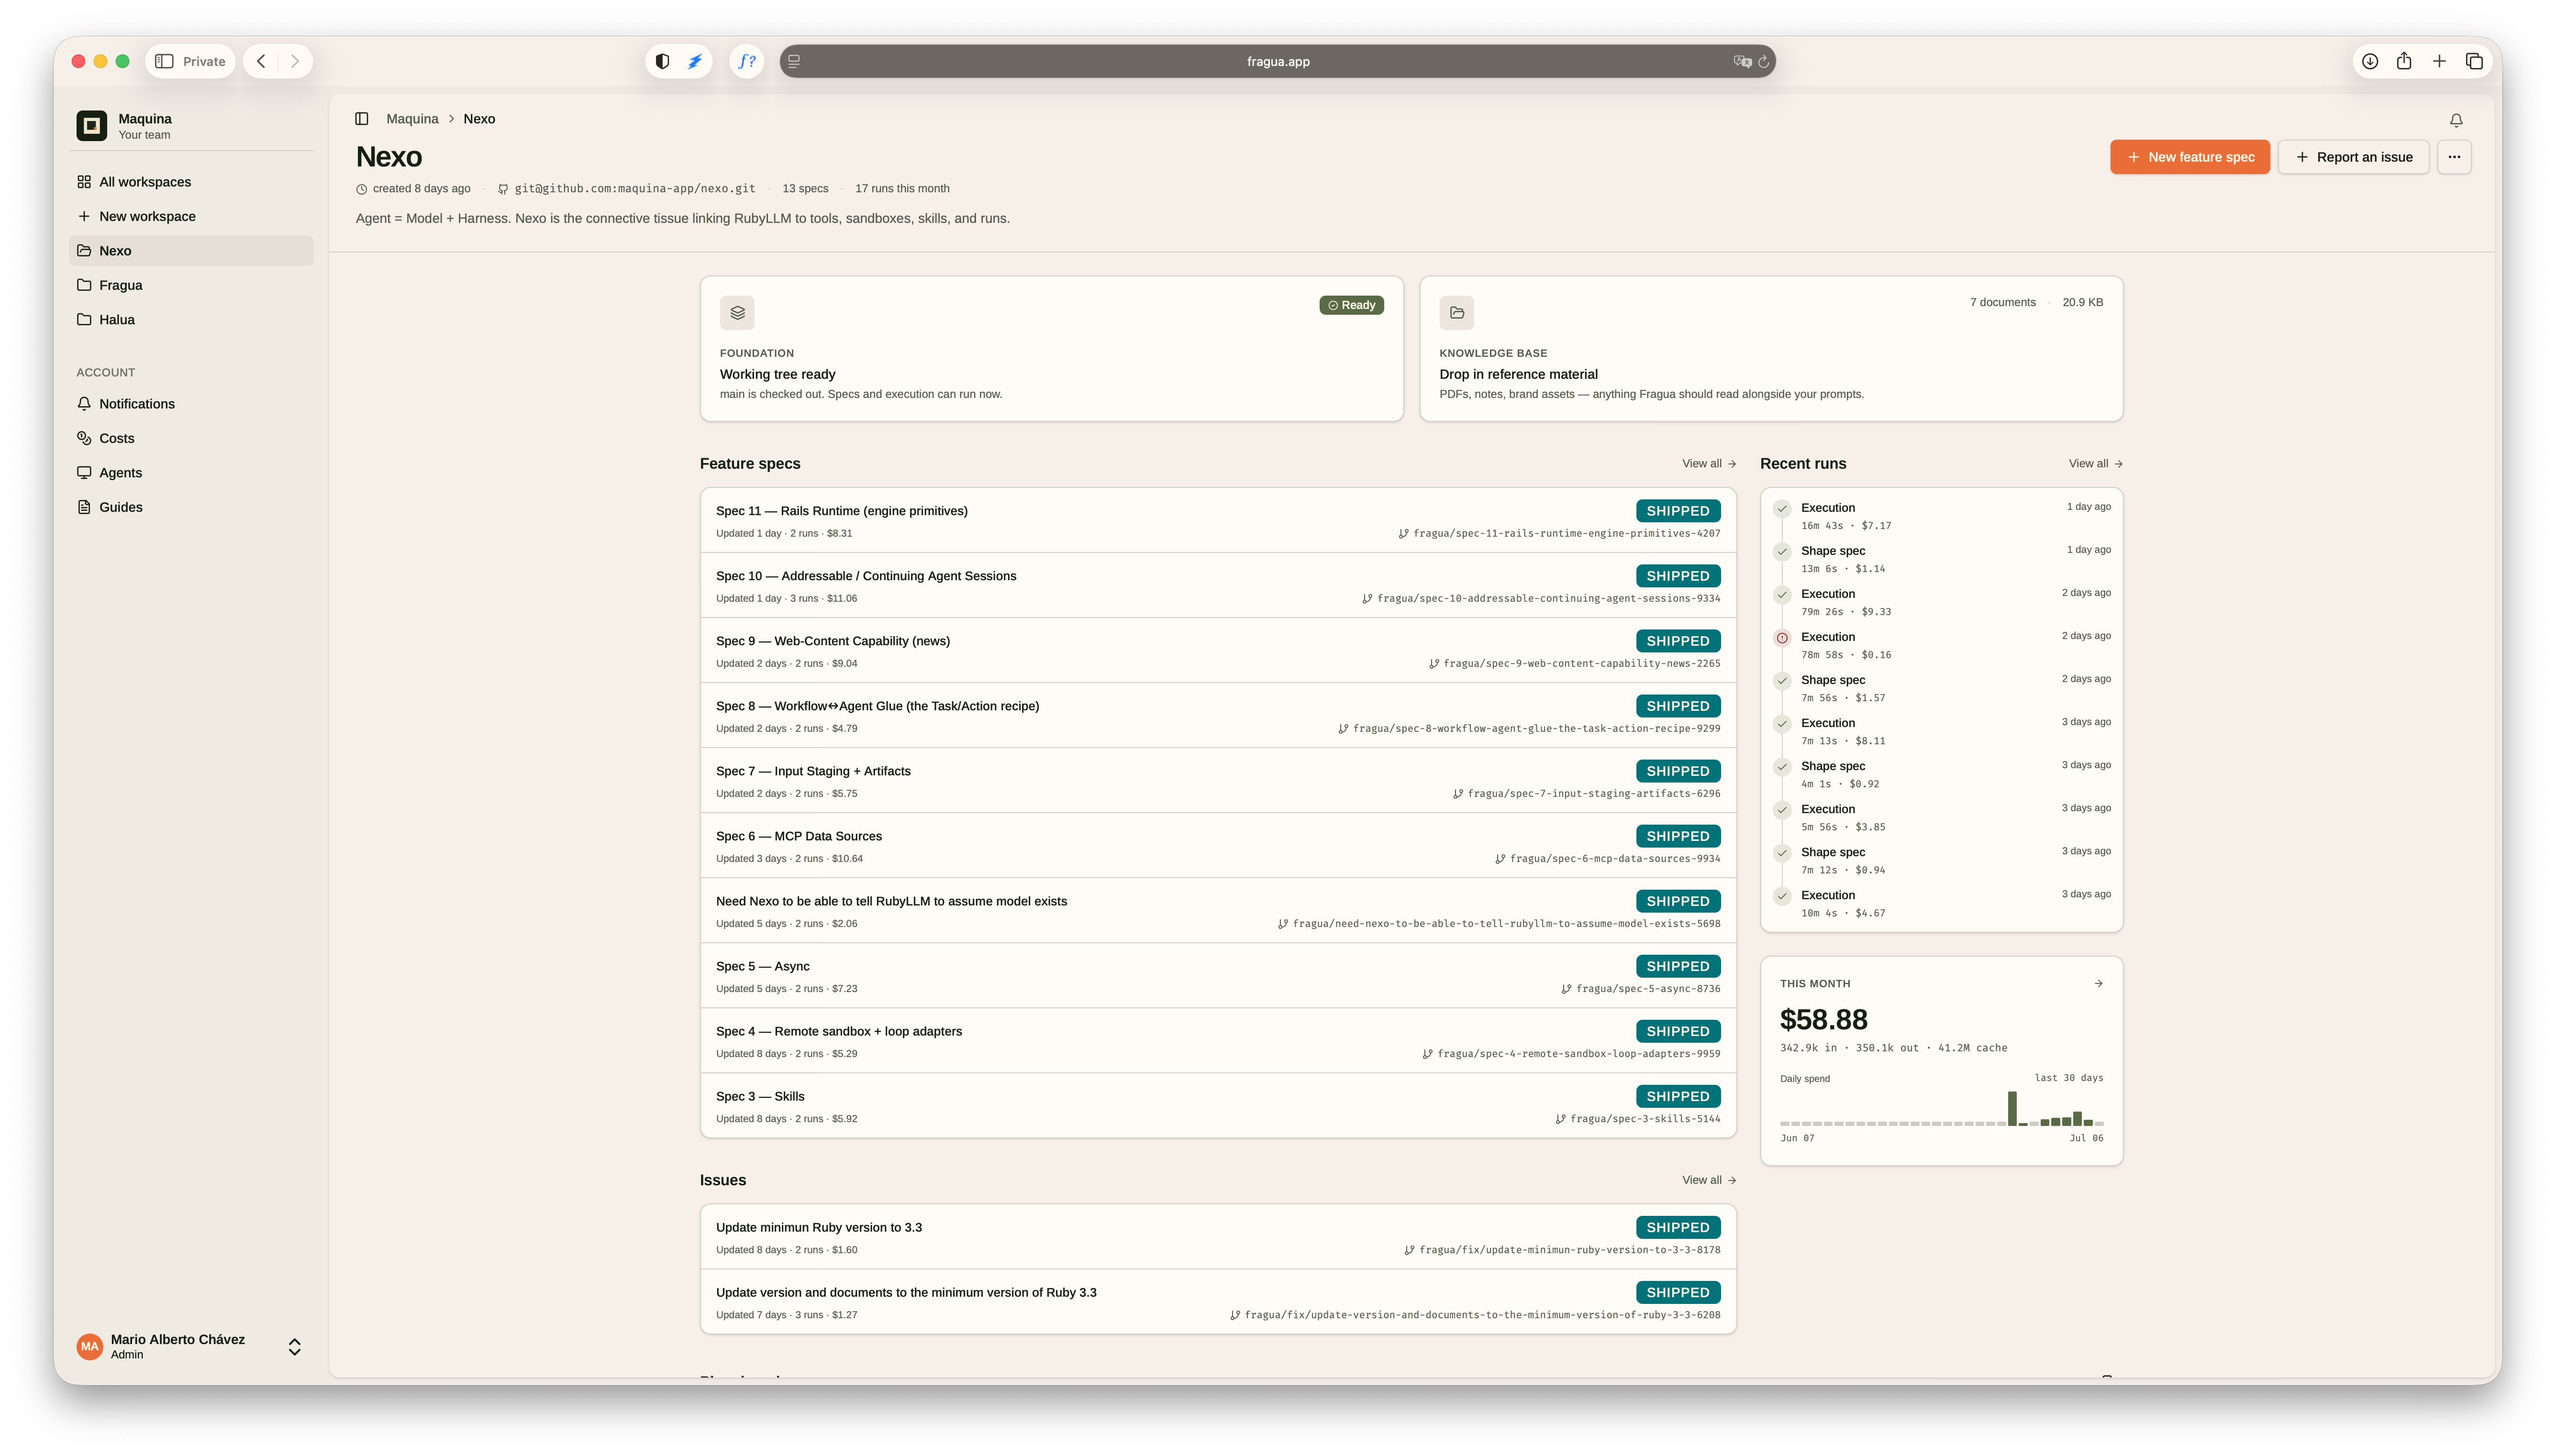2556x1456 pixels.
Task: Click View all for Feature specs
Action: 1708,464
